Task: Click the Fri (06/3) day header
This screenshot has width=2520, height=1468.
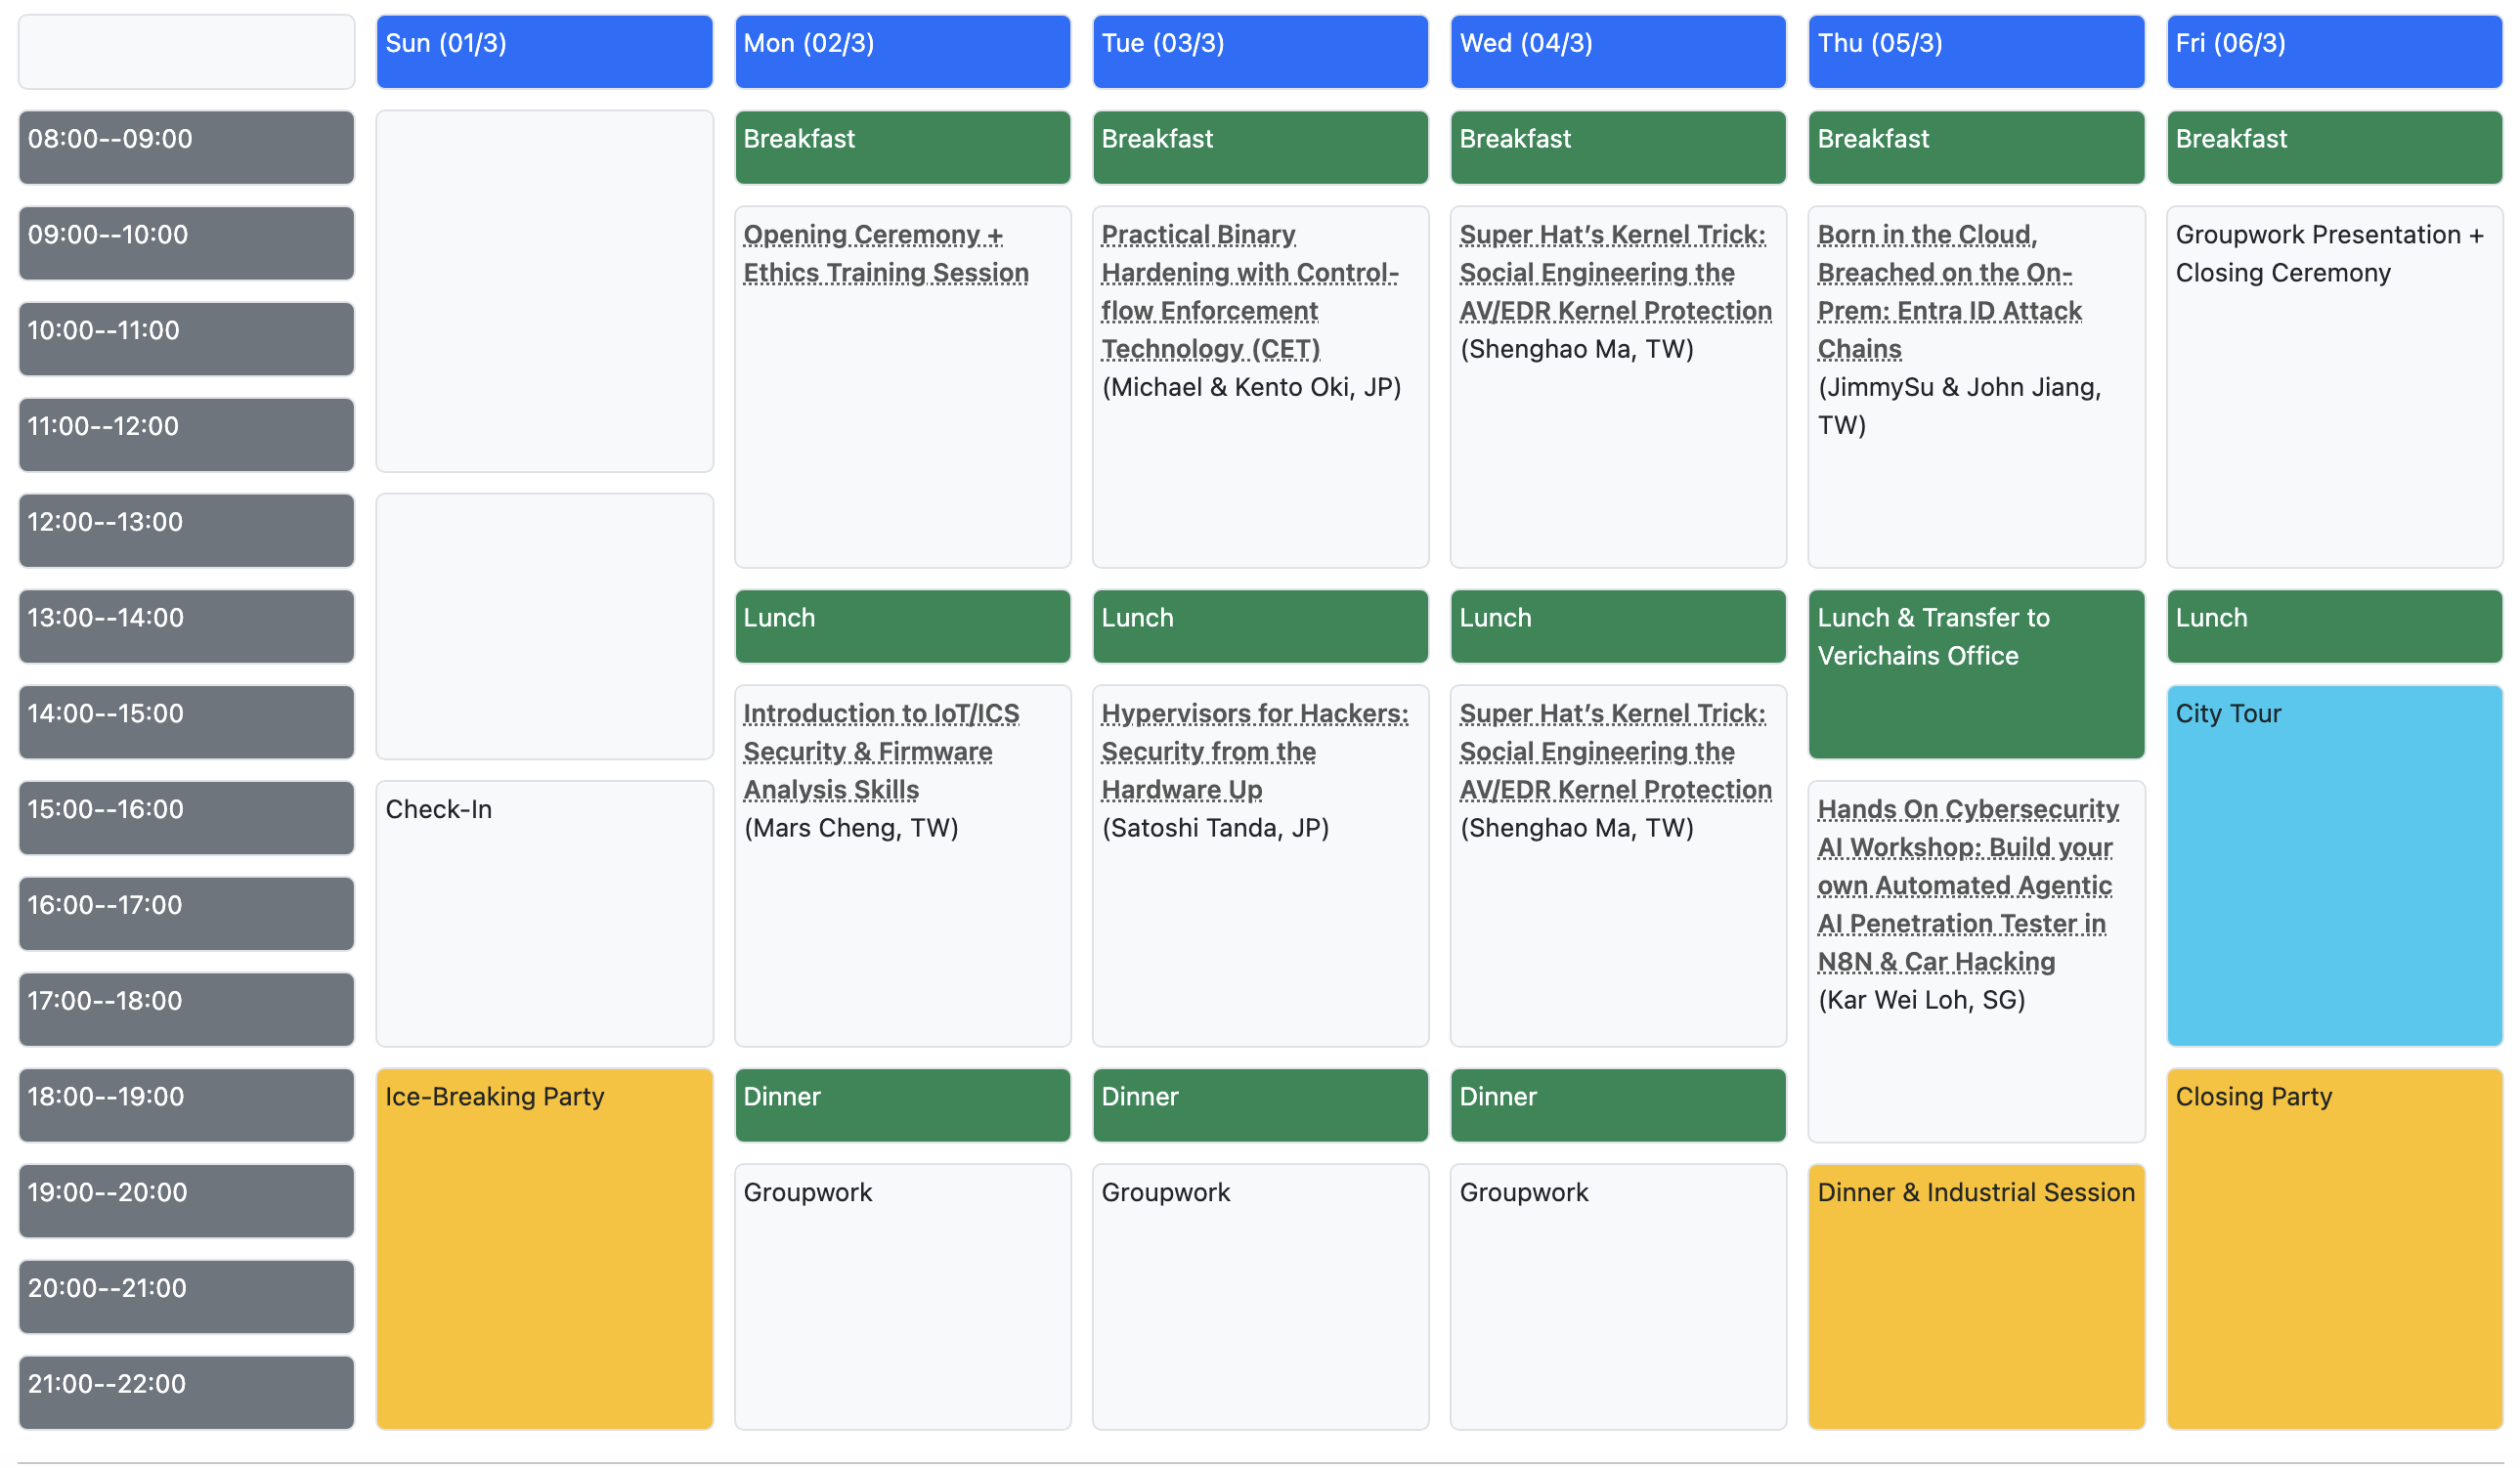Action: pos(2333,51)
